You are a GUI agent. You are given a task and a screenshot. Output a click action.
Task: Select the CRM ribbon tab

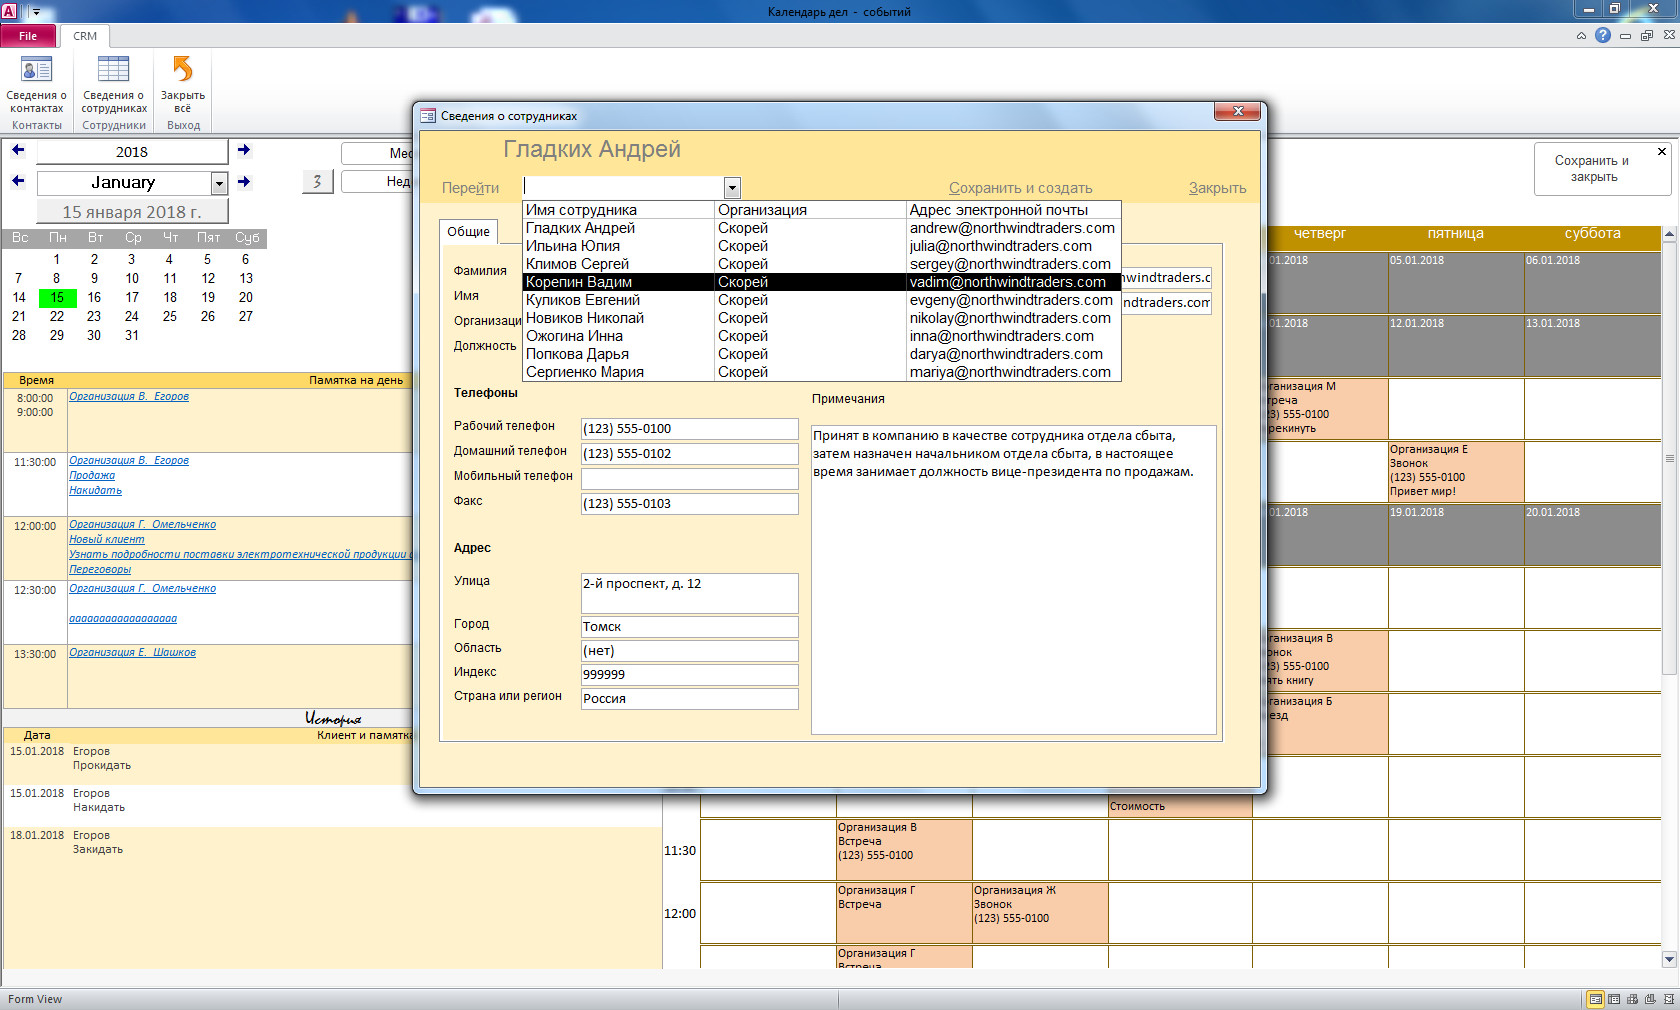85,36
